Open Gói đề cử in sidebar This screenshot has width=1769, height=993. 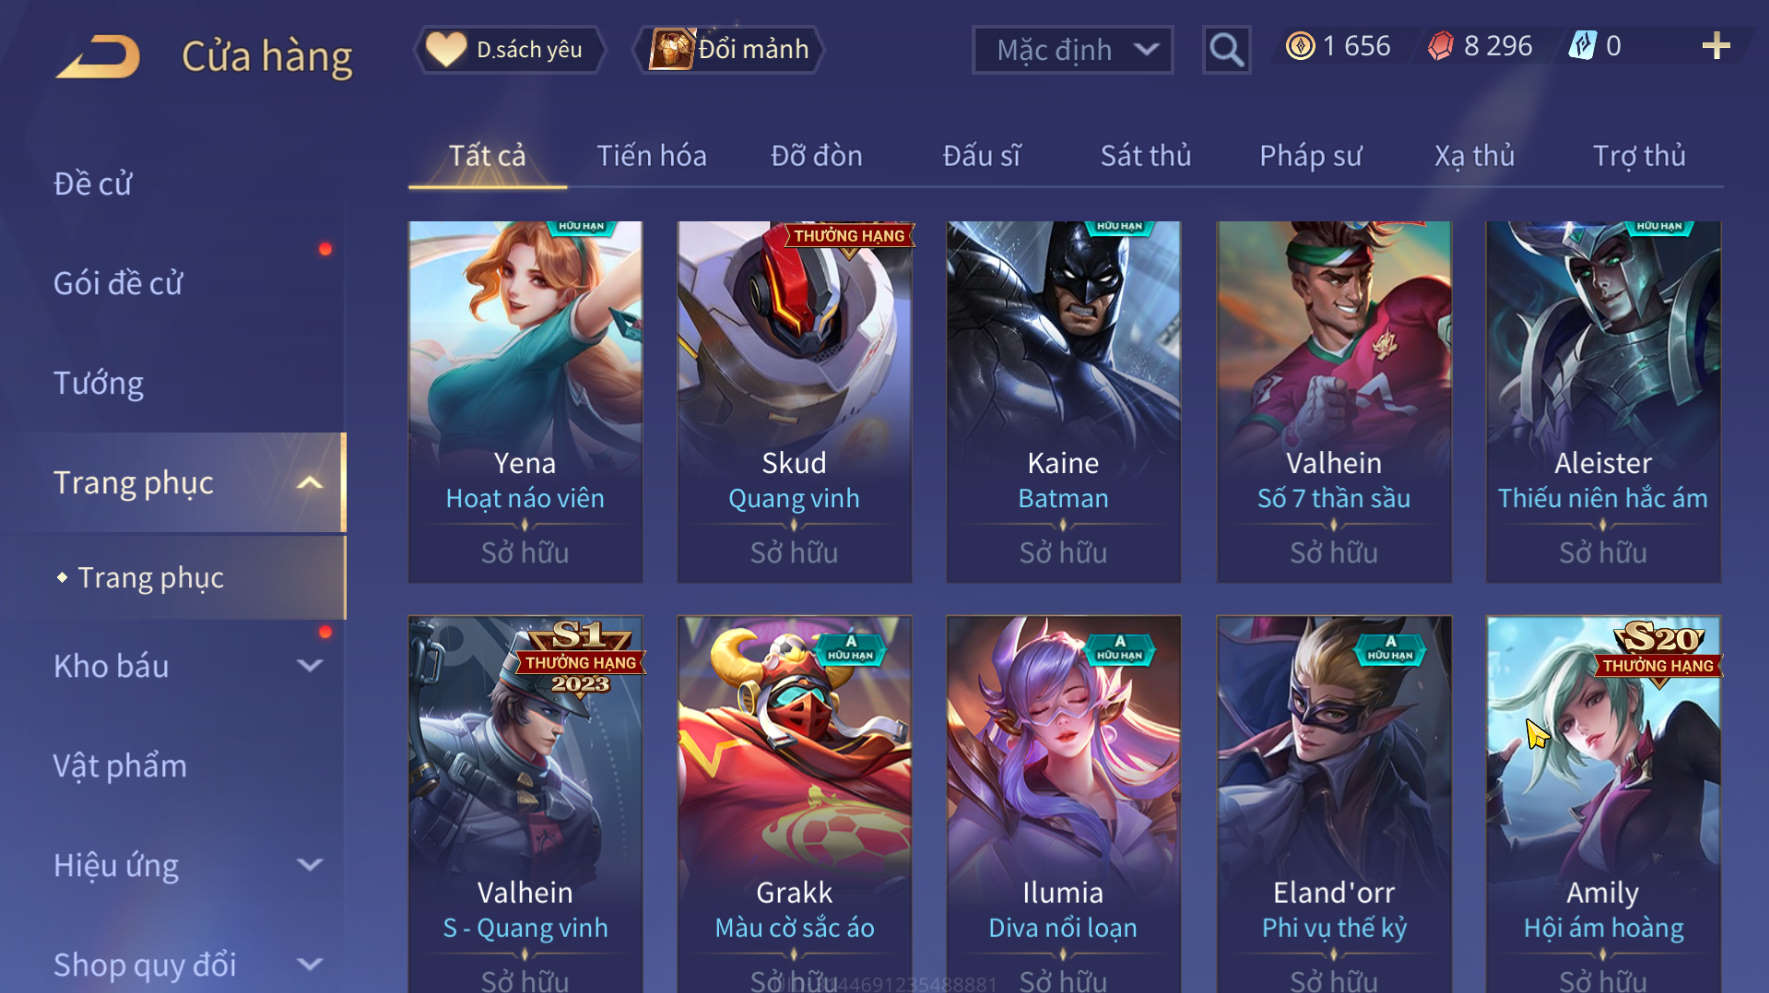click(x=118, y=284)
